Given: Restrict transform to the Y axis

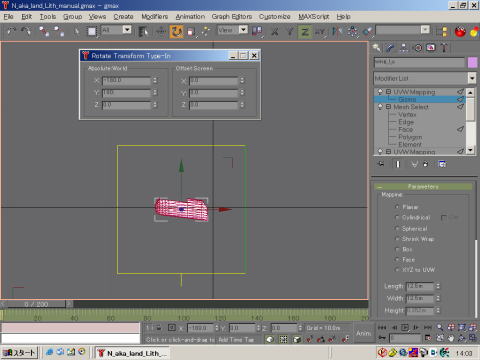Looking at the screenshot, I should 290,32.
